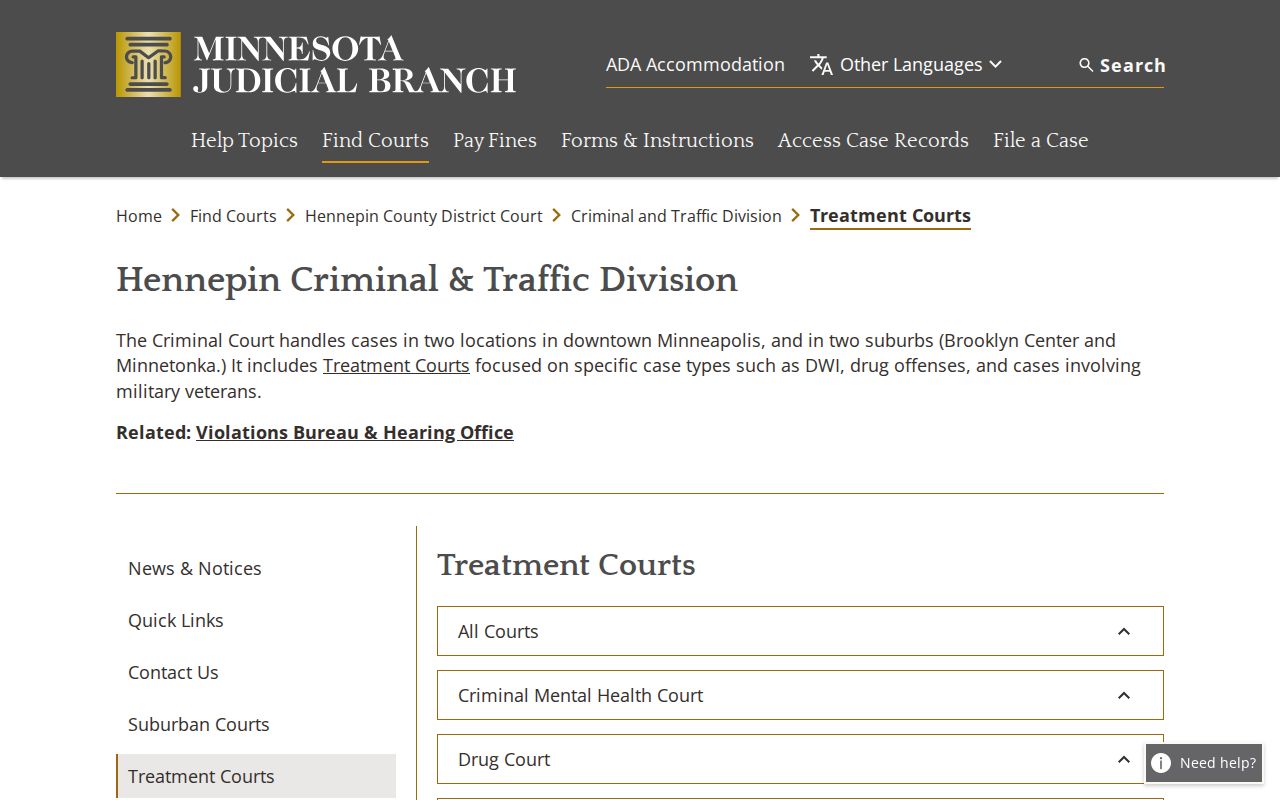Click the Hennepin Criminal & Traffic Division heading
1280x800 pixels.
click(x=427, y=280)
